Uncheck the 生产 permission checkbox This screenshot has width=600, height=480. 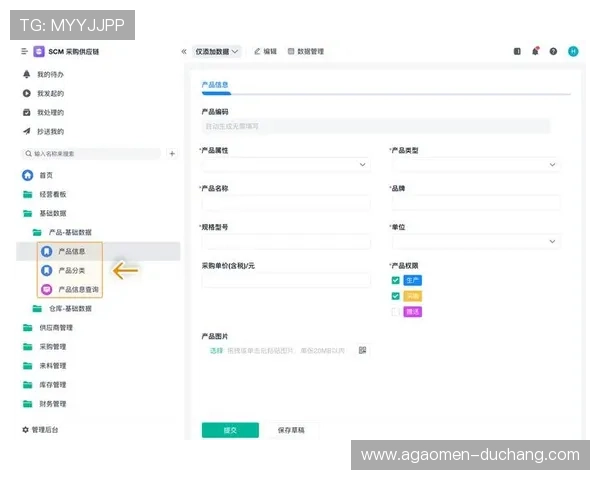(x=396, y=280)
